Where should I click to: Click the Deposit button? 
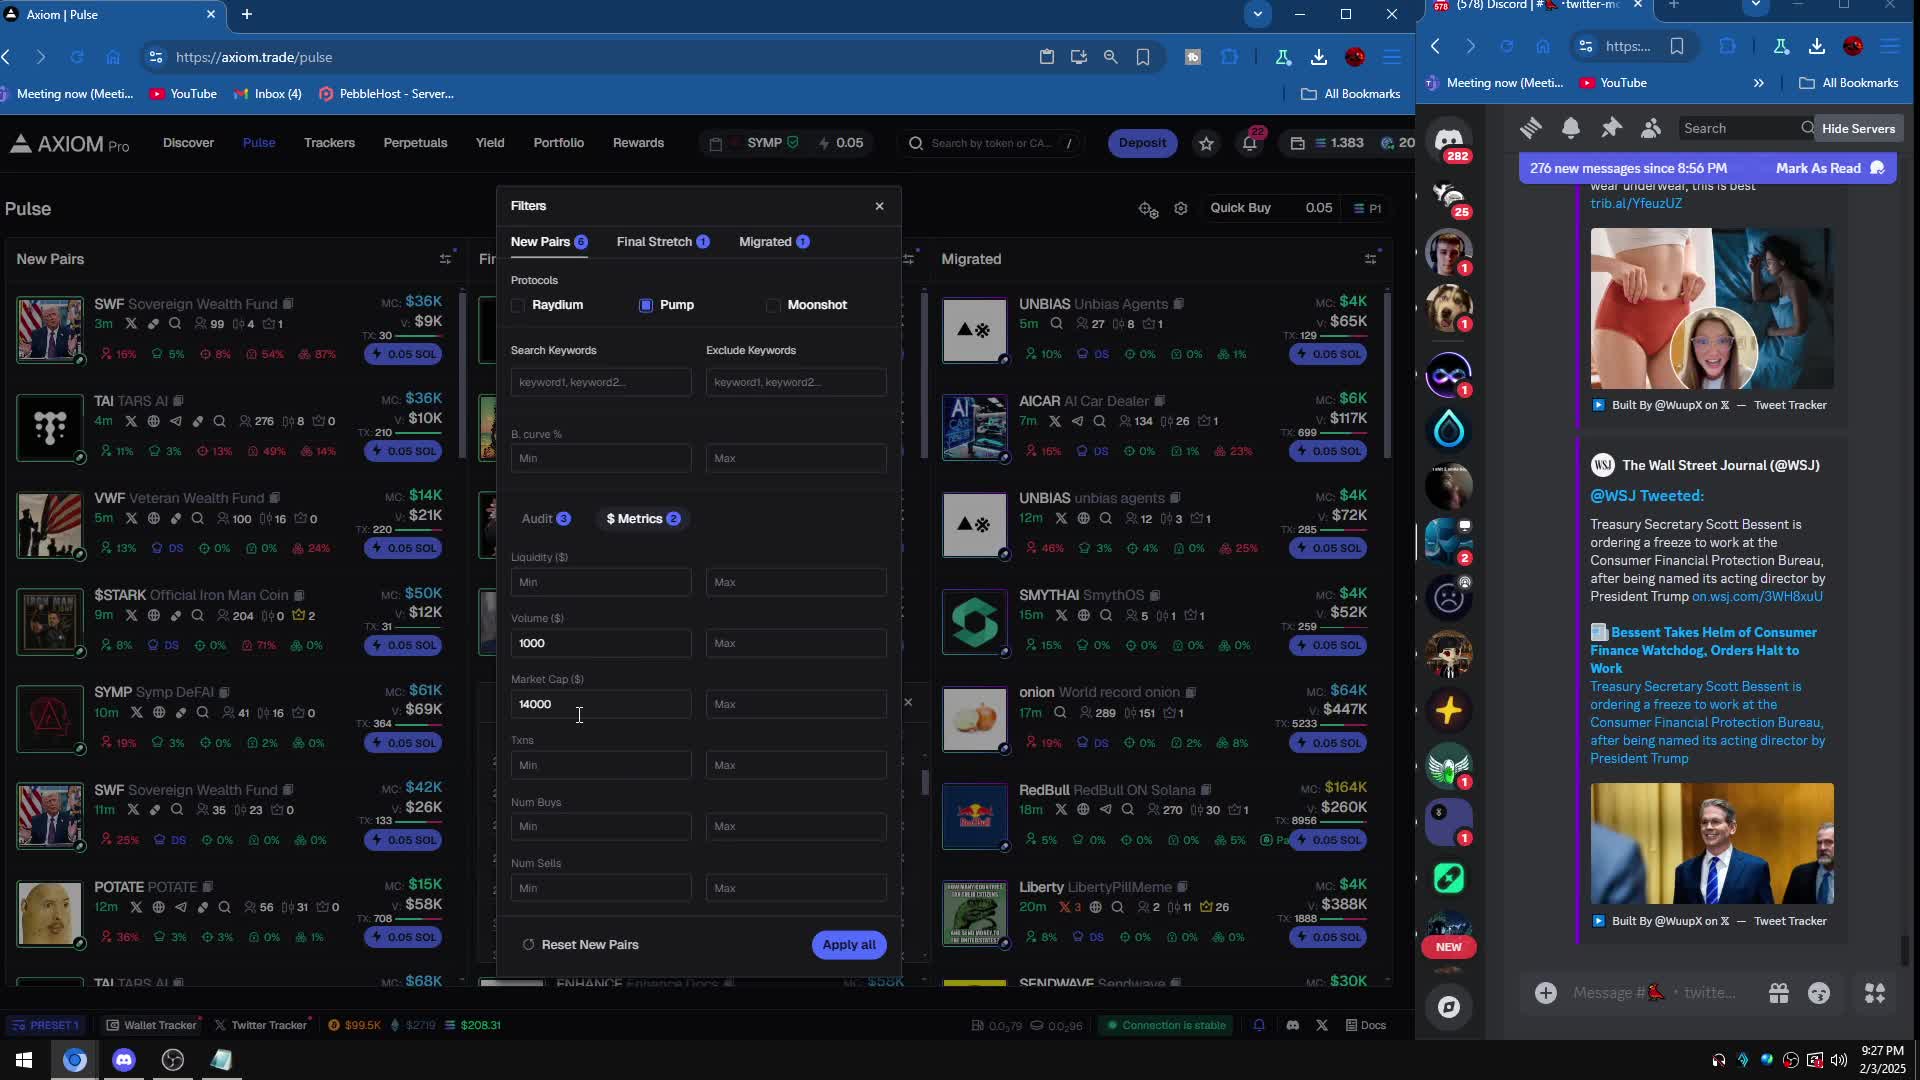pos(1142,143)
